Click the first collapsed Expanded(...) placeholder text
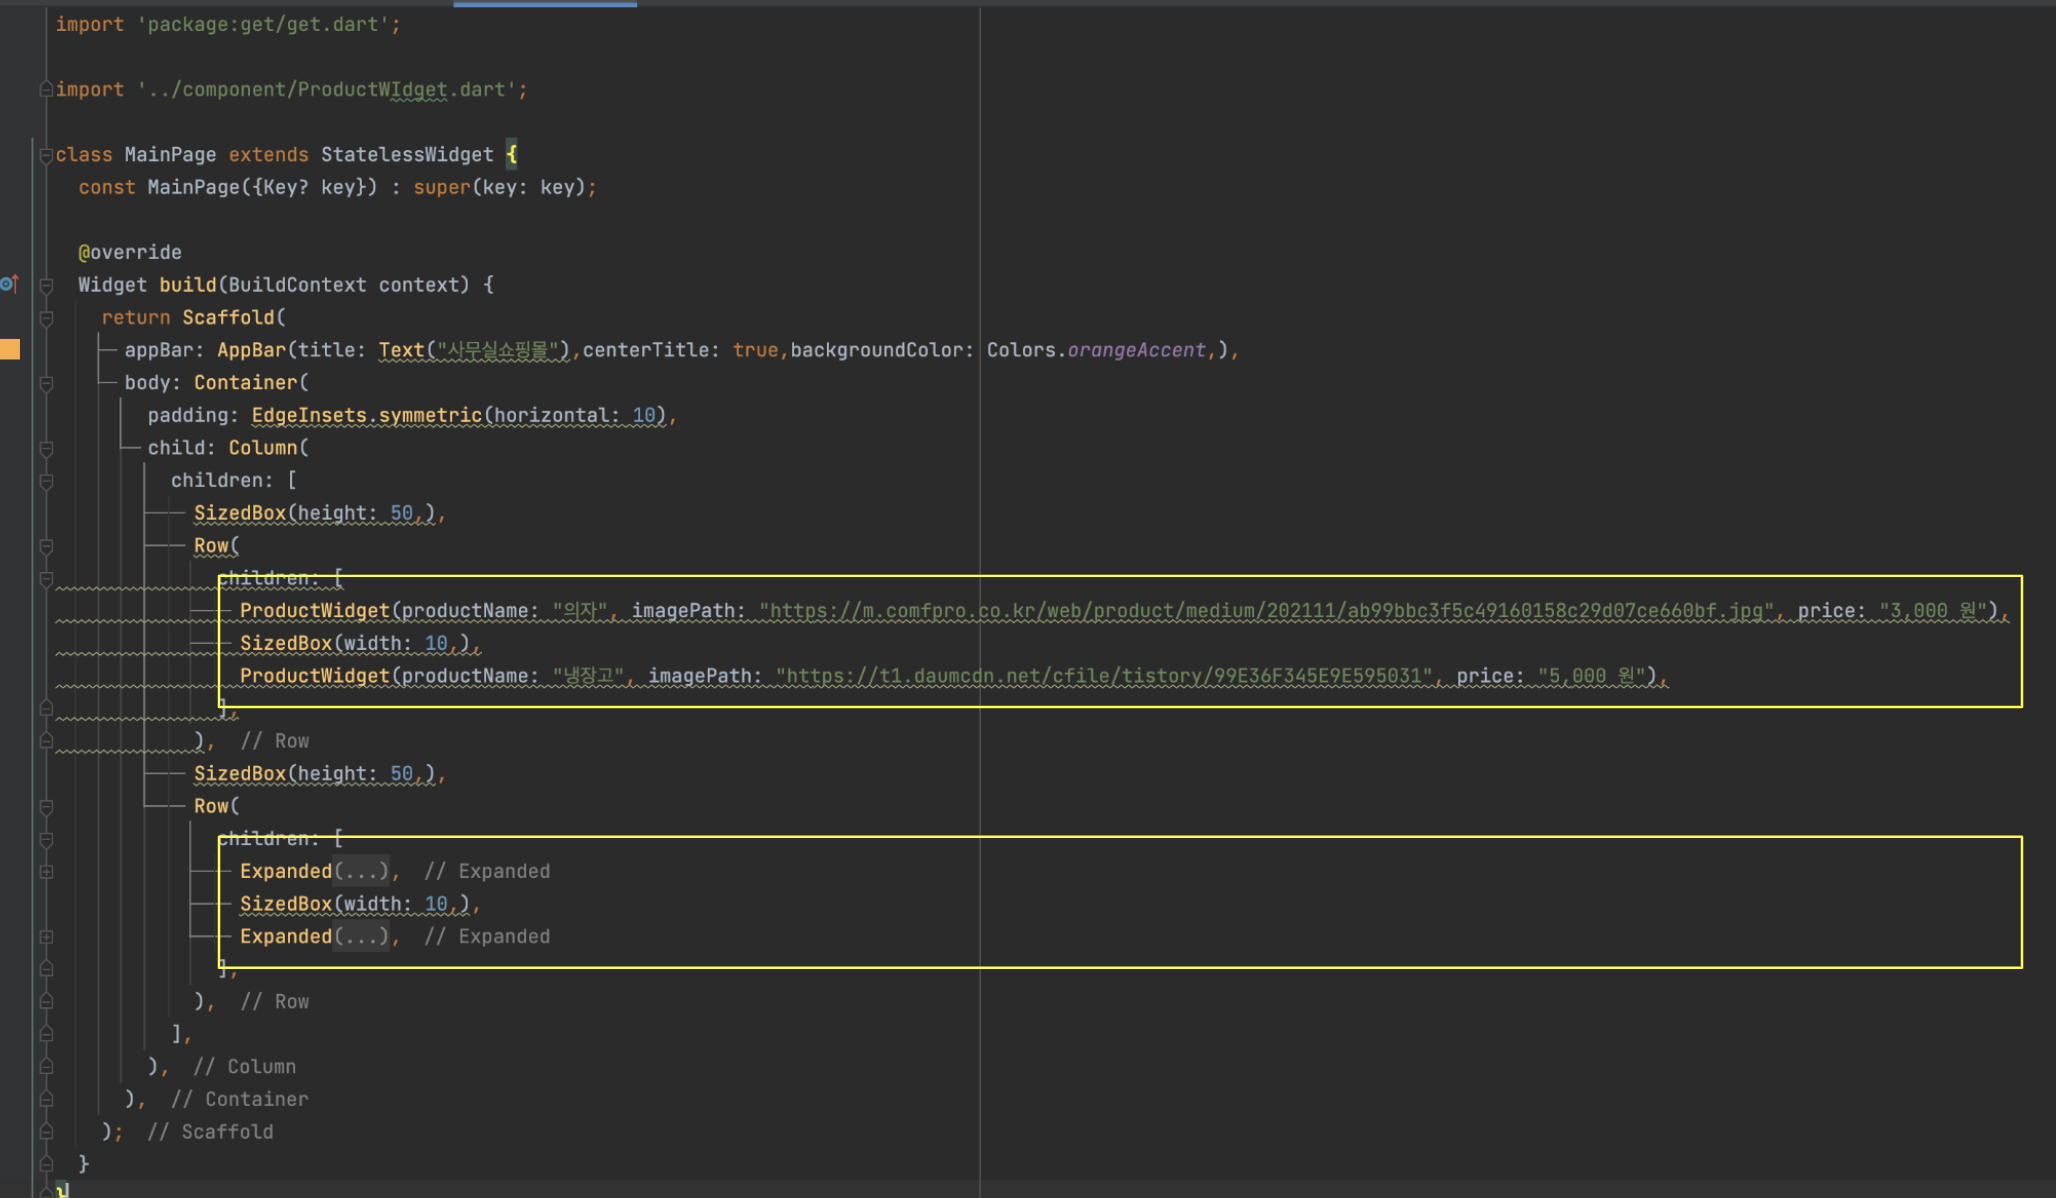 point(361,871)
